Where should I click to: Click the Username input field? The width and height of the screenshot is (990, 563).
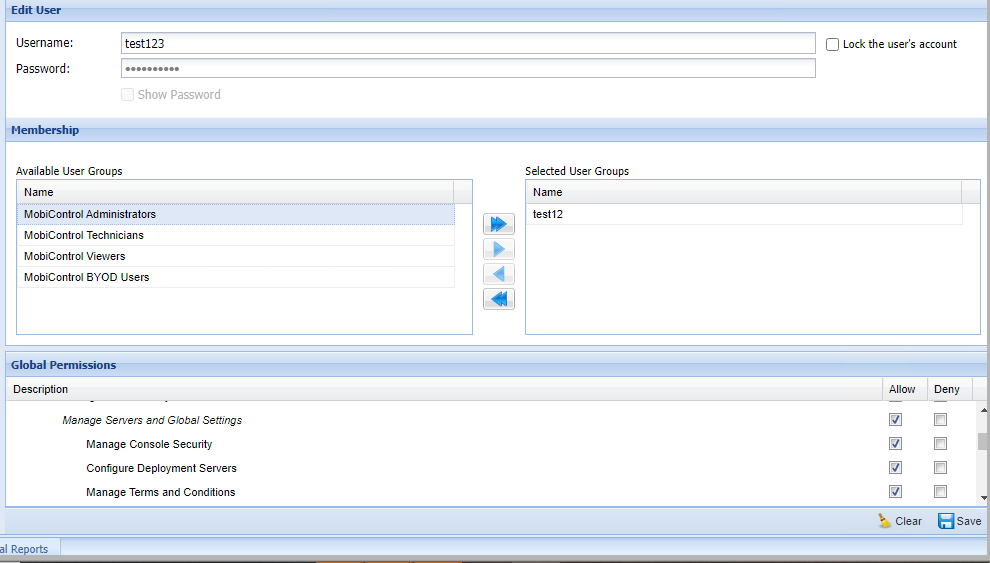tap(467, 43)
